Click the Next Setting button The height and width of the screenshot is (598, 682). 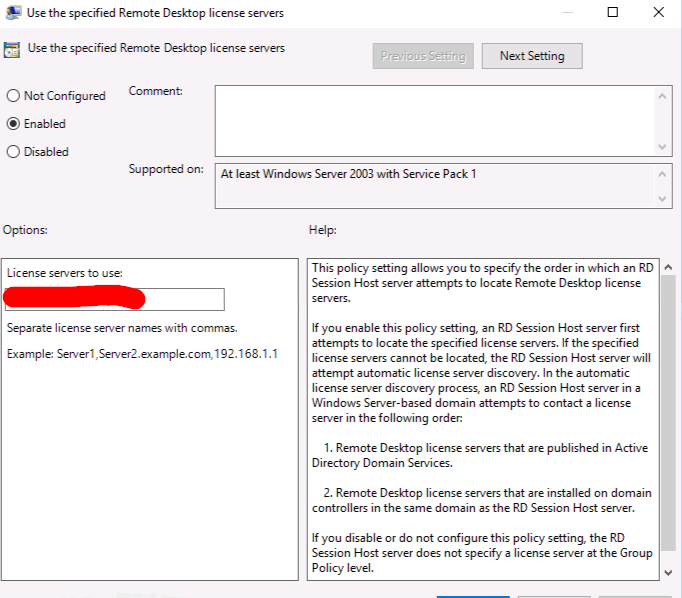pyautogui.click(x=532, y=56)
